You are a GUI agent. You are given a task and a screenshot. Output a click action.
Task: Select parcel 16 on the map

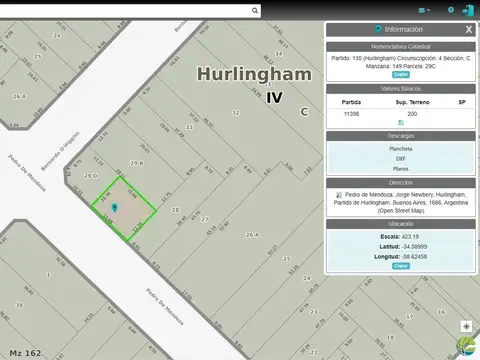pos(441,312)
